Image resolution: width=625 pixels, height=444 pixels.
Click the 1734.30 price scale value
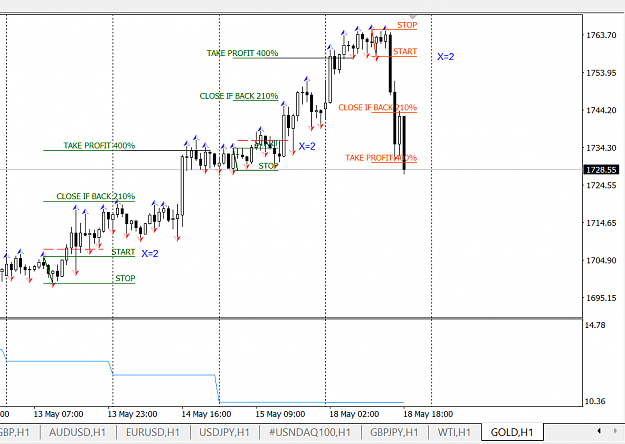point(601,148)
